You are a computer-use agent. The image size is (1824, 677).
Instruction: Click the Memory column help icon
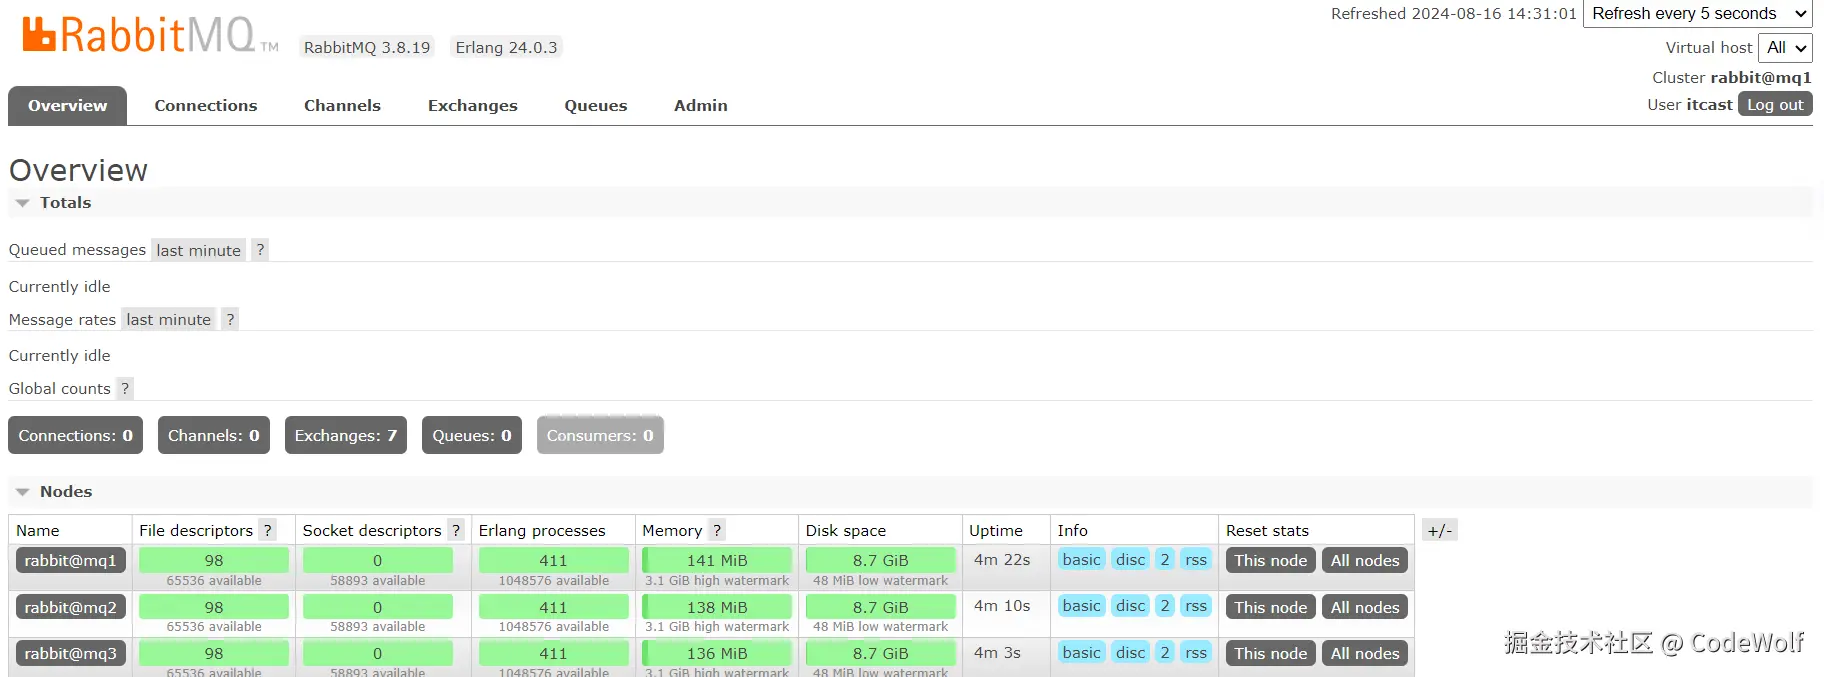[x=716, y=530]
